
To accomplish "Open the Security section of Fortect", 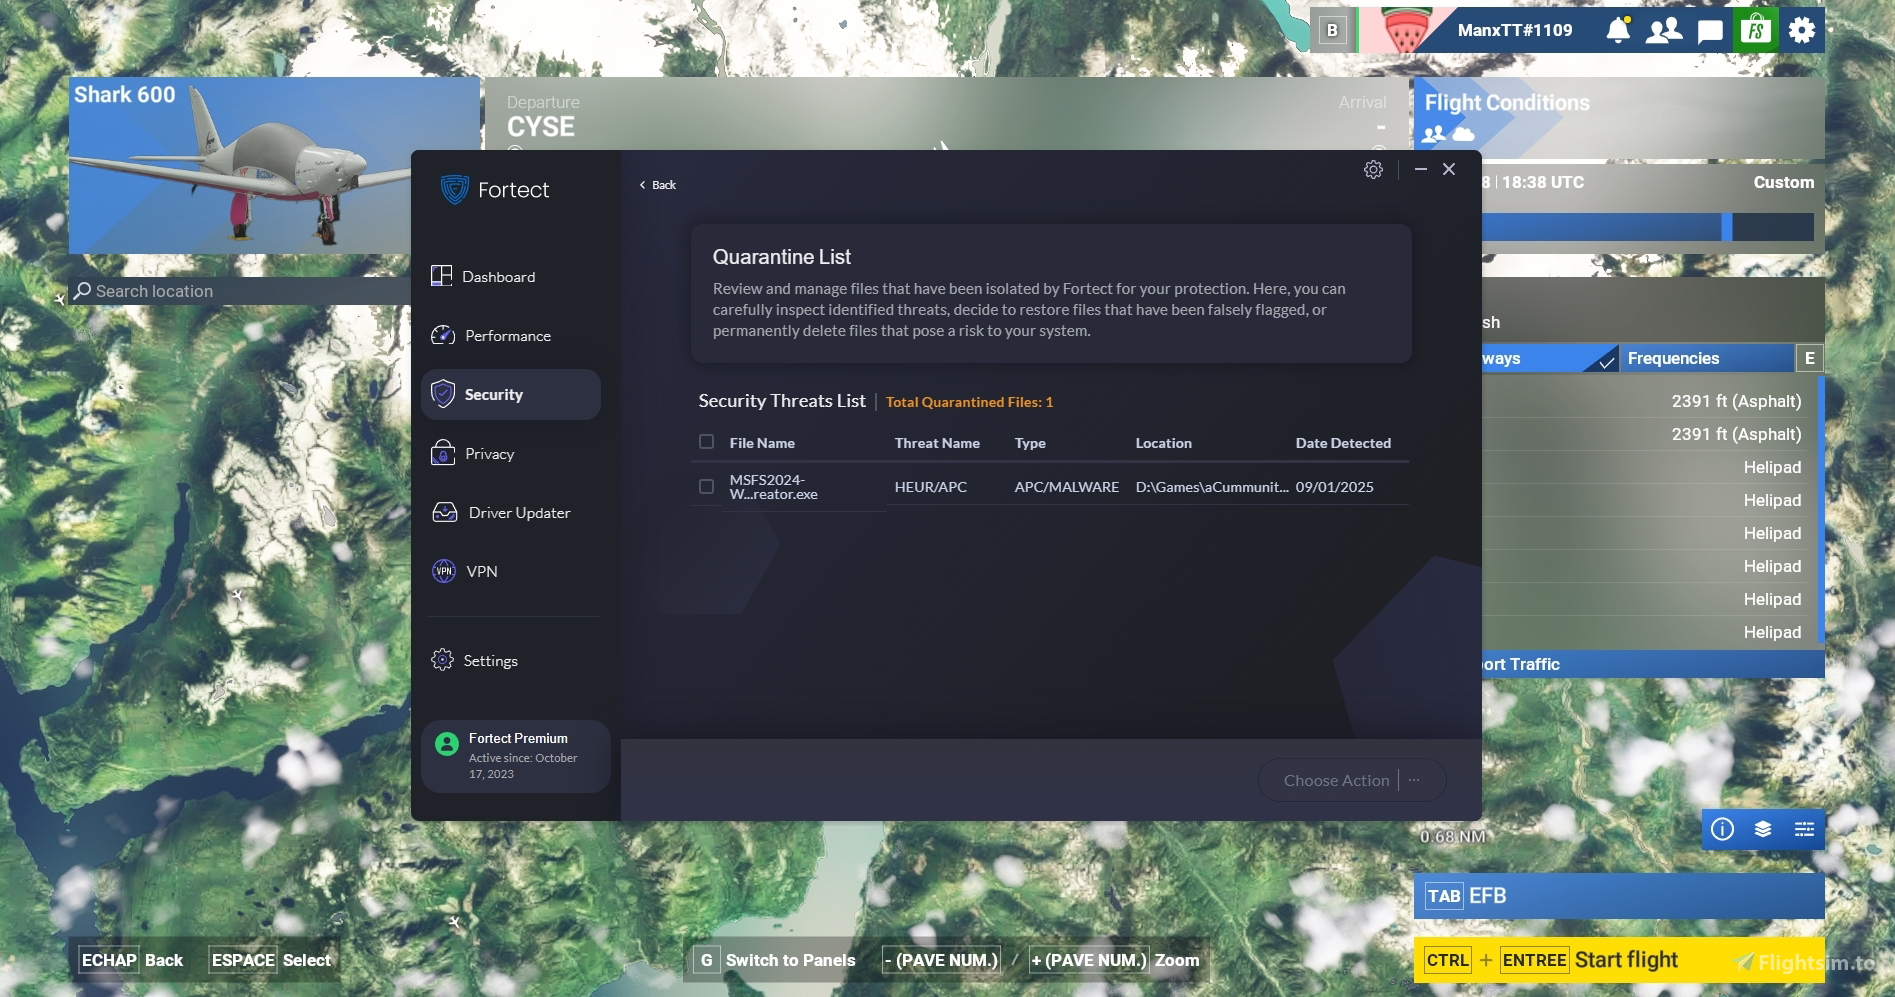I will coord(493,394).
